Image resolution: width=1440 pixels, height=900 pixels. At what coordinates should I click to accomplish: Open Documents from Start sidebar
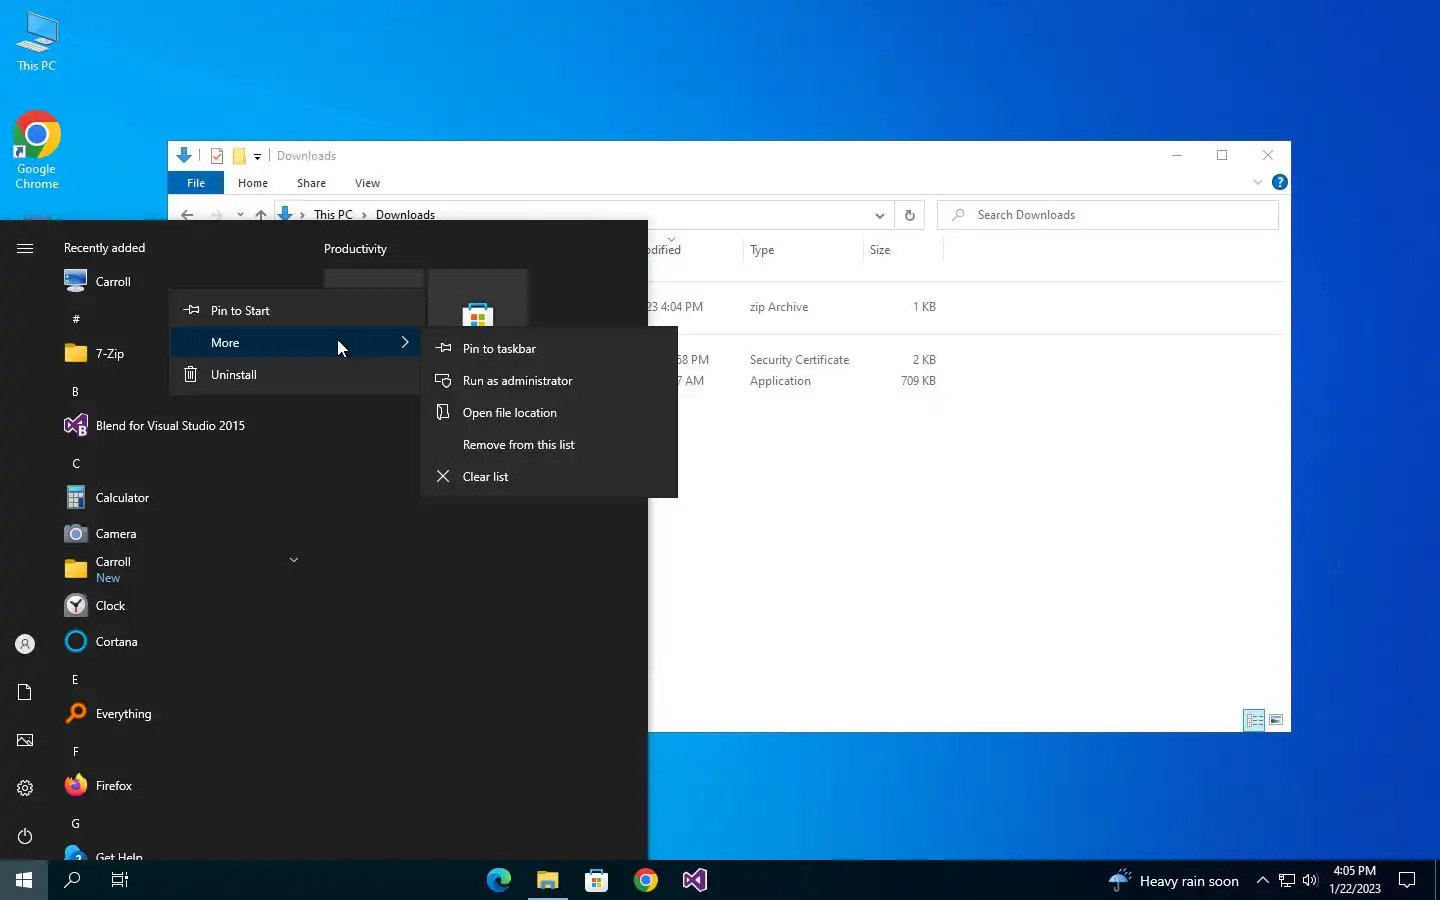[25, 692]
